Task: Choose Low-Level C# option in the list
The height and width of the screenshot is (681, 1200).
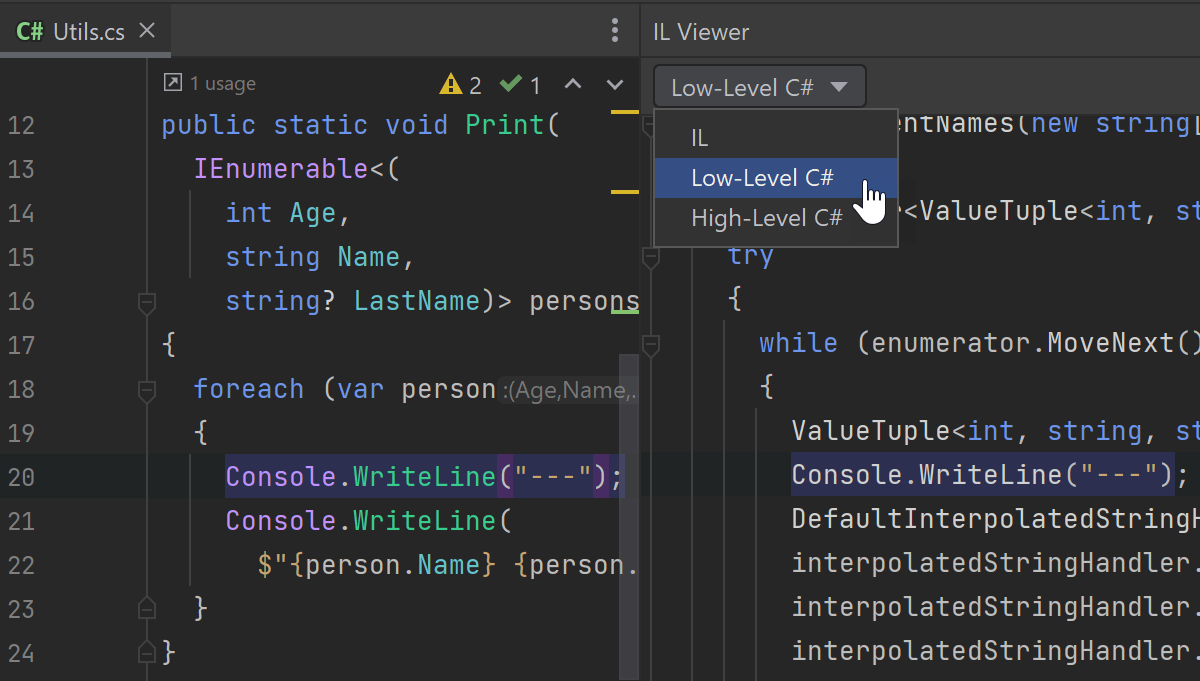Action: coord(762,178)
